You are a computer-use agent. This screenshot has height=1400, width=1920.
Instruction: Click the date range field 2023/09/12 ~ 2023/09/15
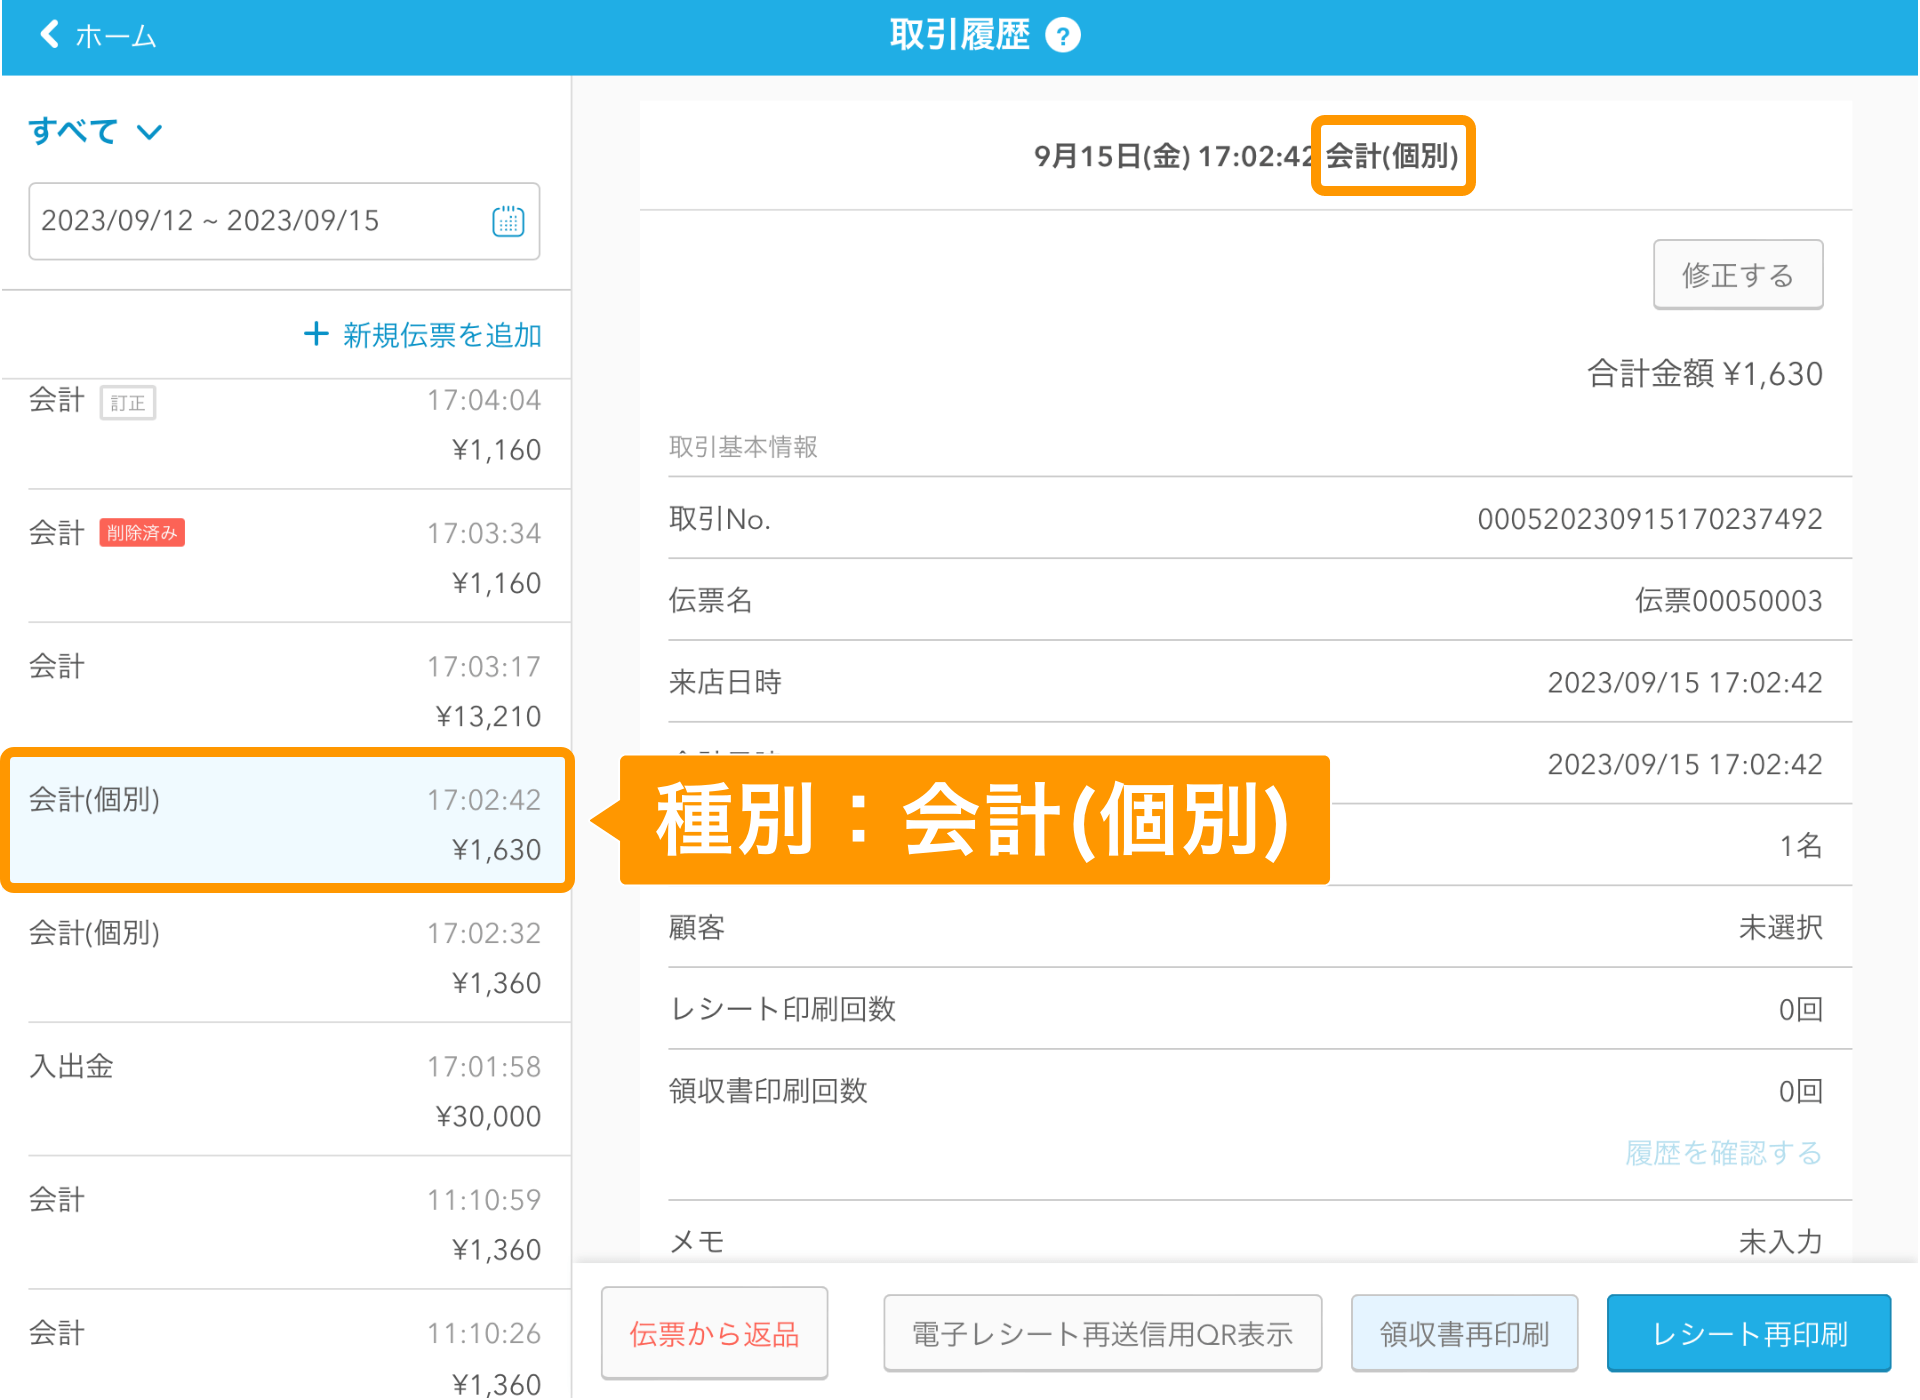[x=284, y=221]
